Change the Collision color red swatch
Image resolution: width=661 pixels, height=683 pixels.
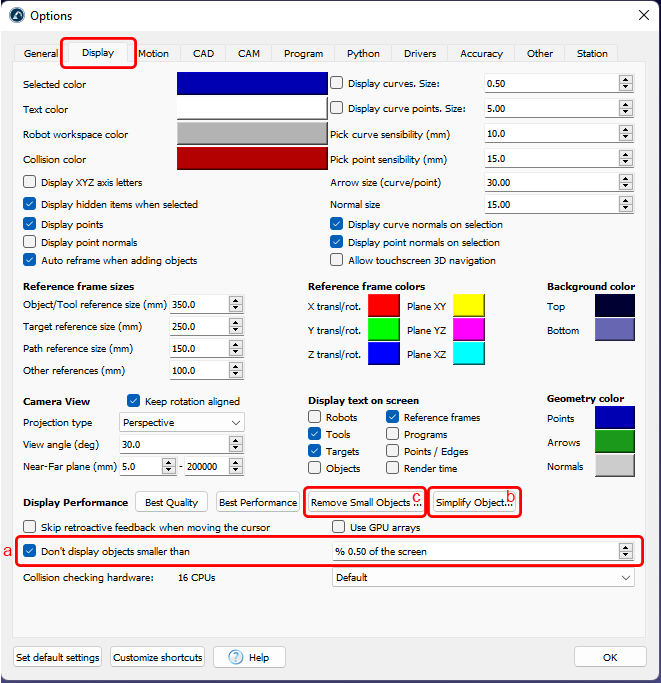[x=252, y=159]
